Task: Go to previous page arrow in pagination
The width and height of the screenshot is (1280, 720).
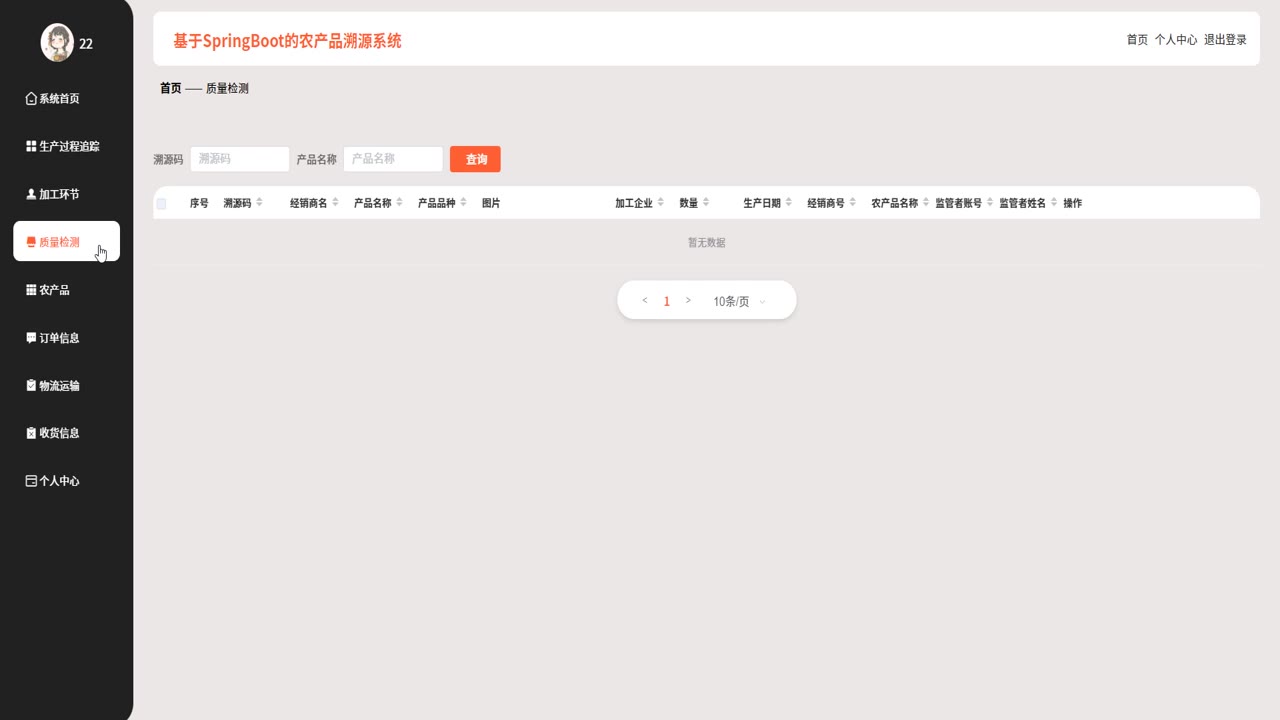Action: tap(645, 300)
